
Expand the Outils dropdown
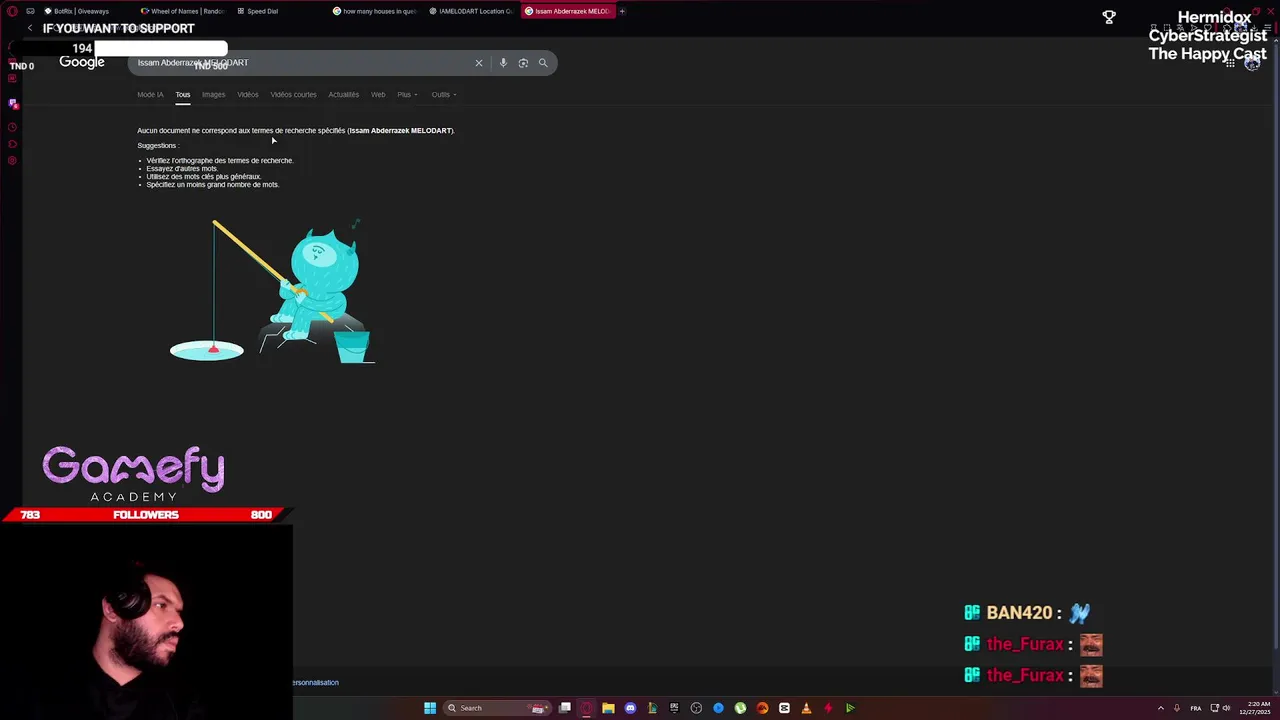point(444,95)
